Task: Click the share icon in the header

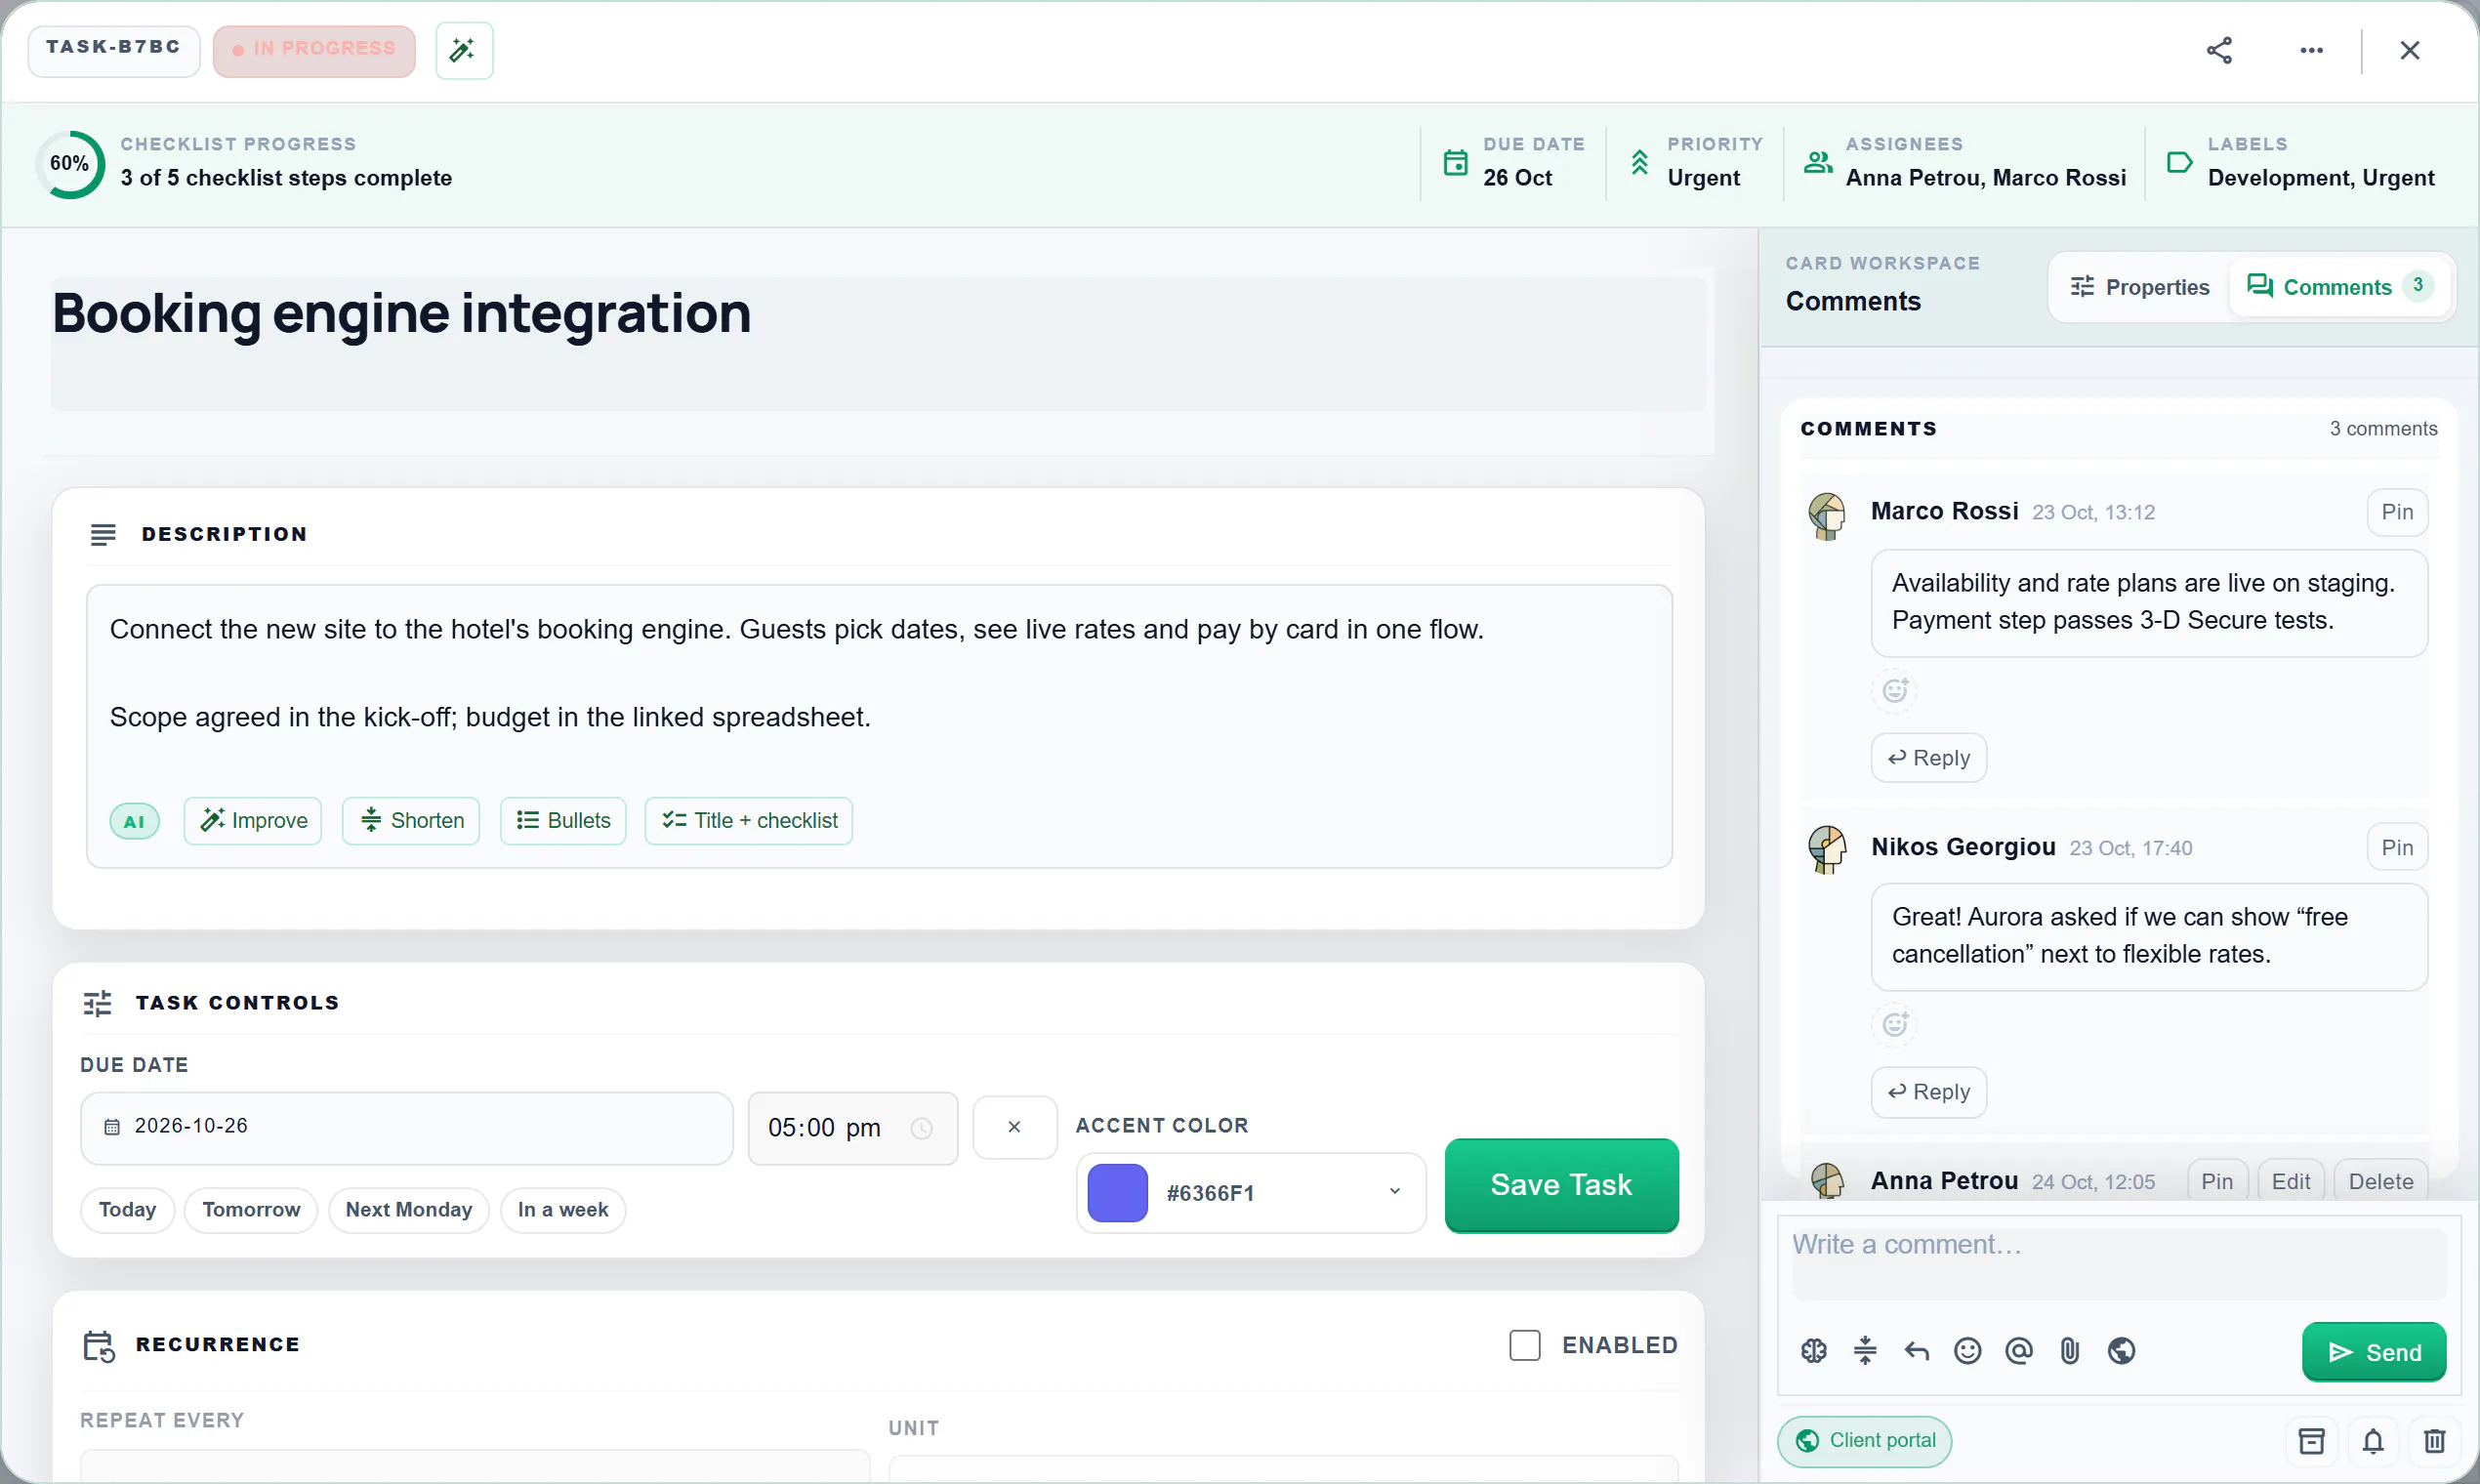Action: [x=2219, y=50]
